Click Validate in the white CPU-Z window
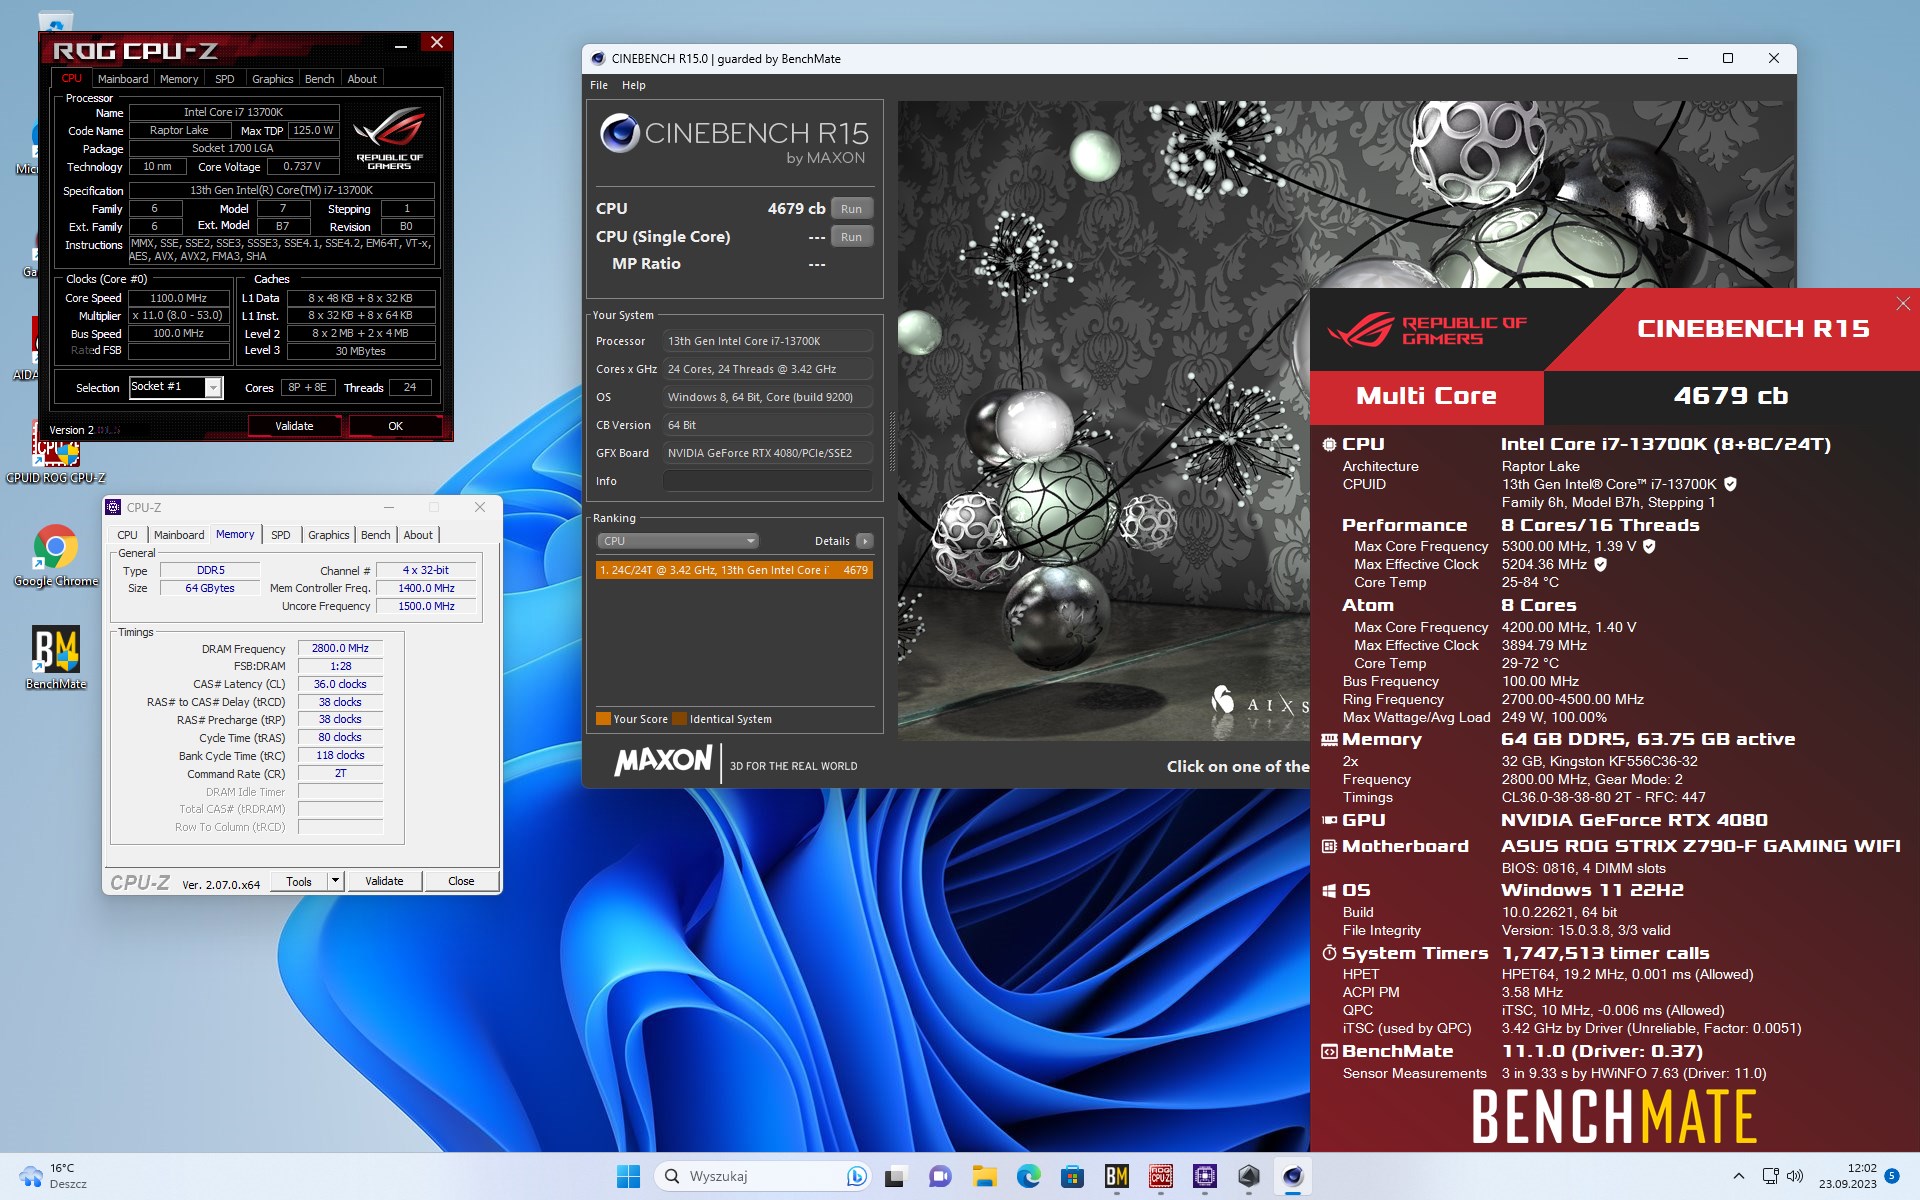This screenshot has height=1200, width=1920. (384, 881)
